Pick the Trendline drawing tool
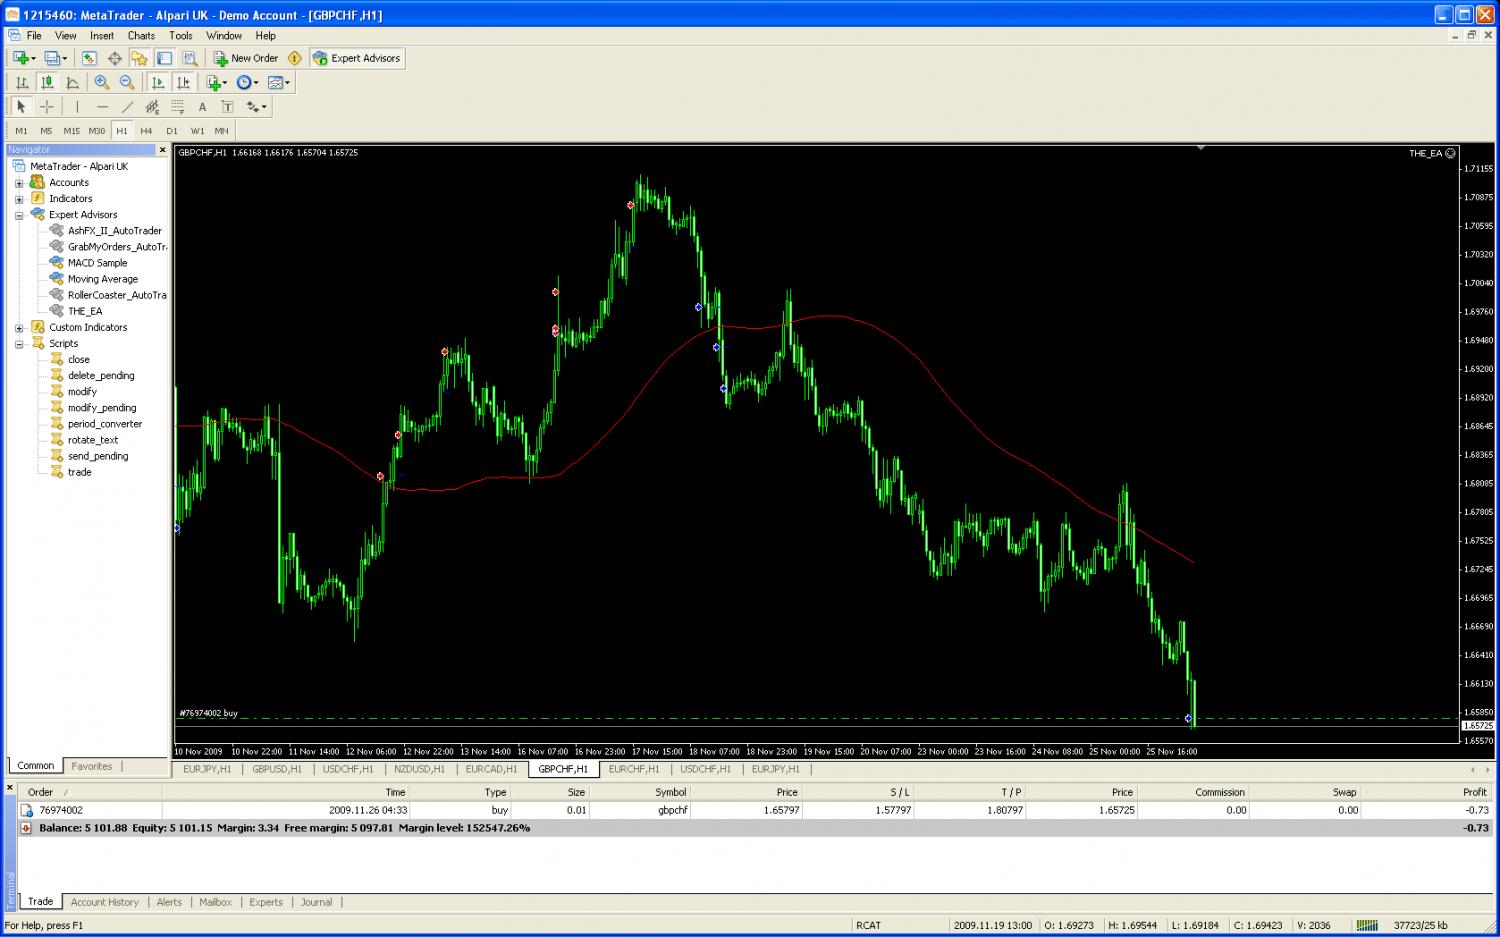 [x=127, y=107]
